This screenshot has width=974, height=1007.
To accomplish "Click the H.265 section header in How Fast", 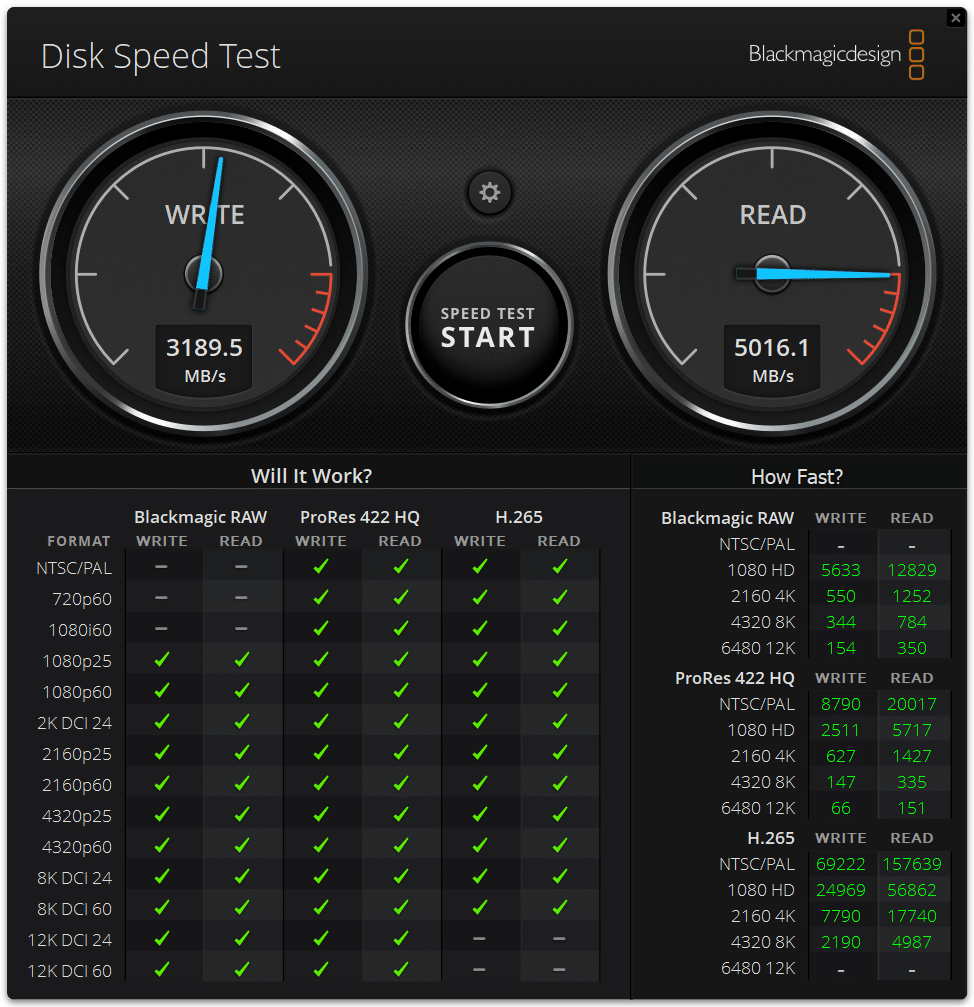I will point(770,838).
